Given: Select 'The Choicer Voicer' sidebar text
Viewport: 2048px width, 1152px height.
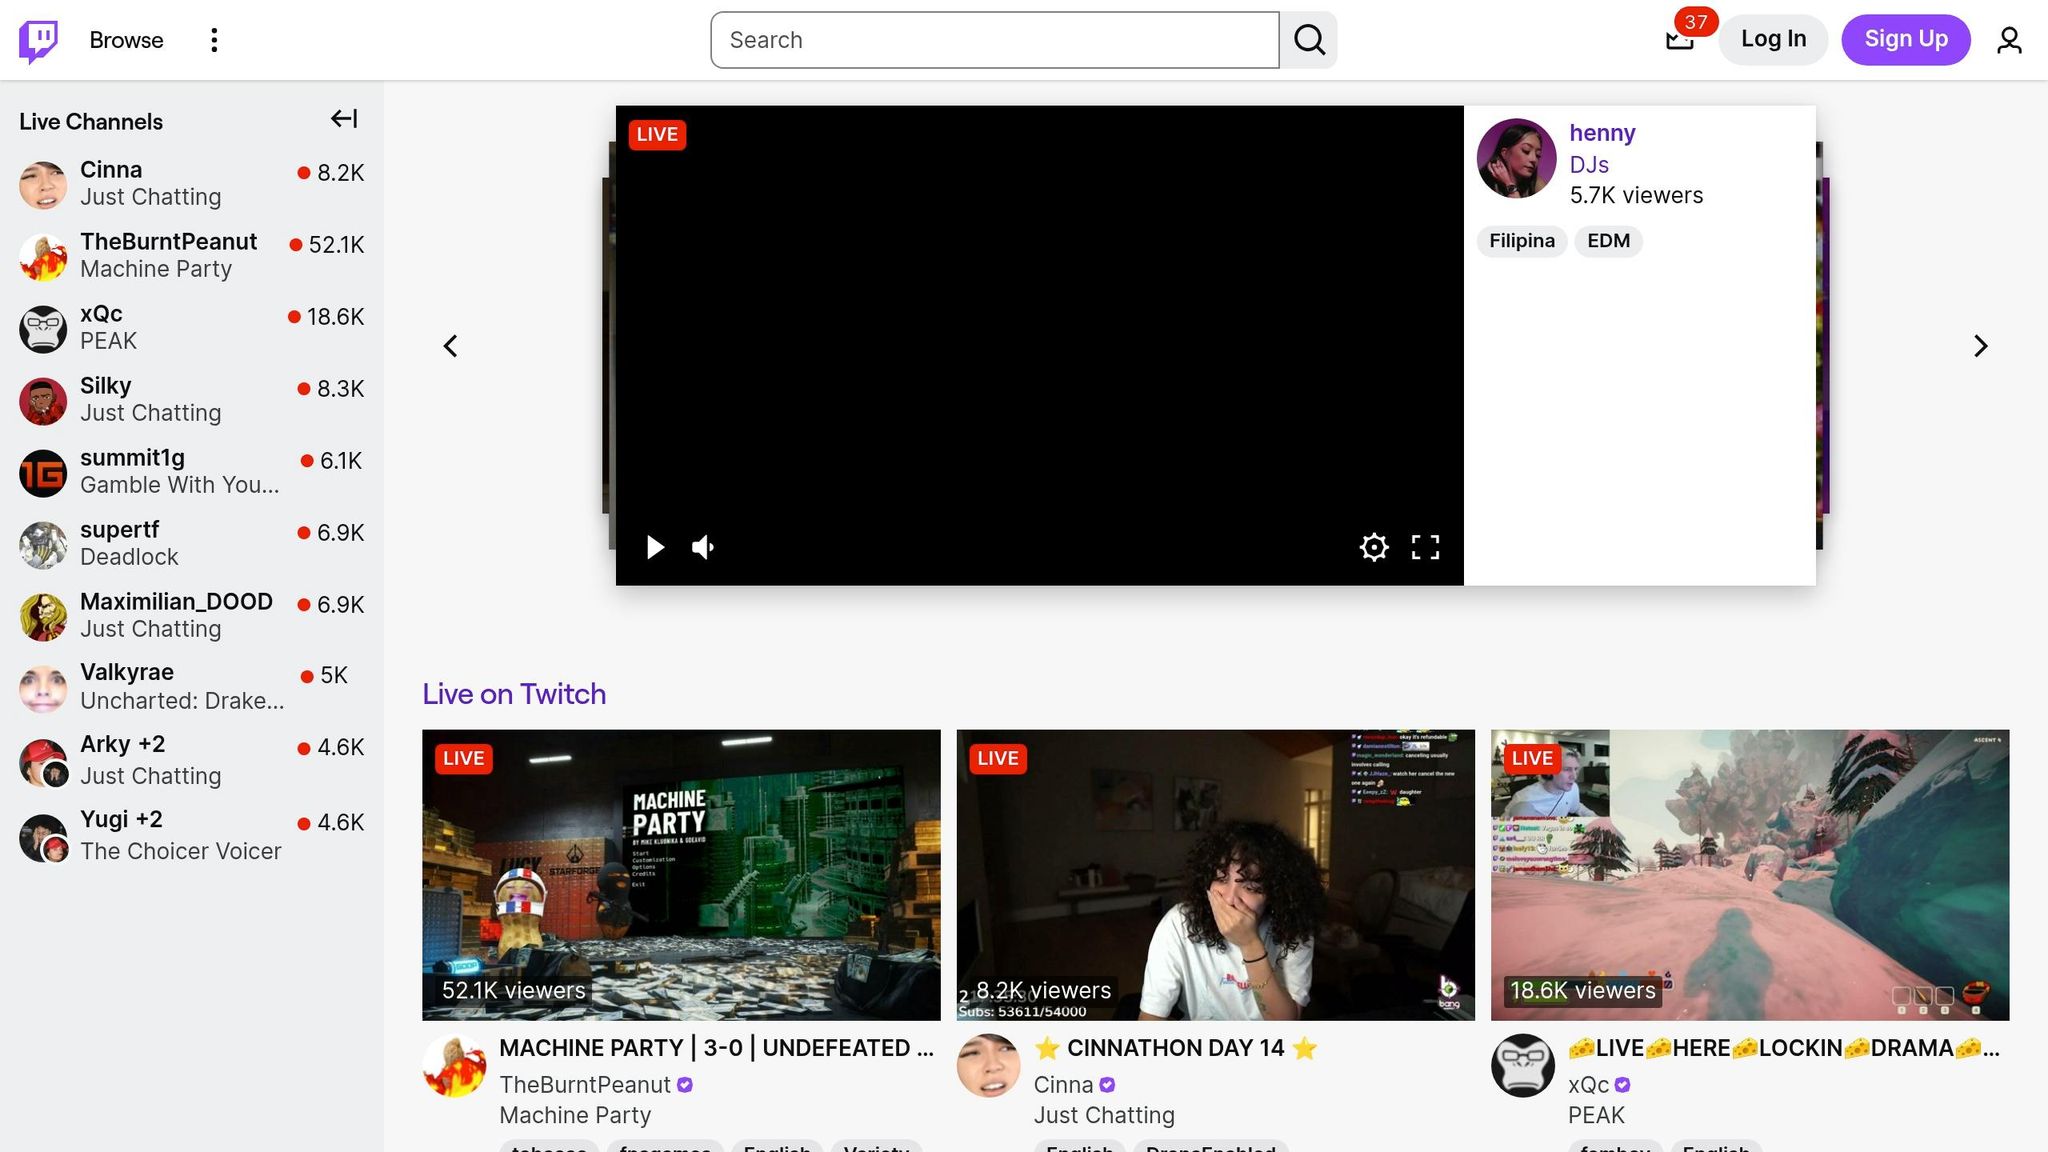Looking at the screenshot, I should pos(181,851).
